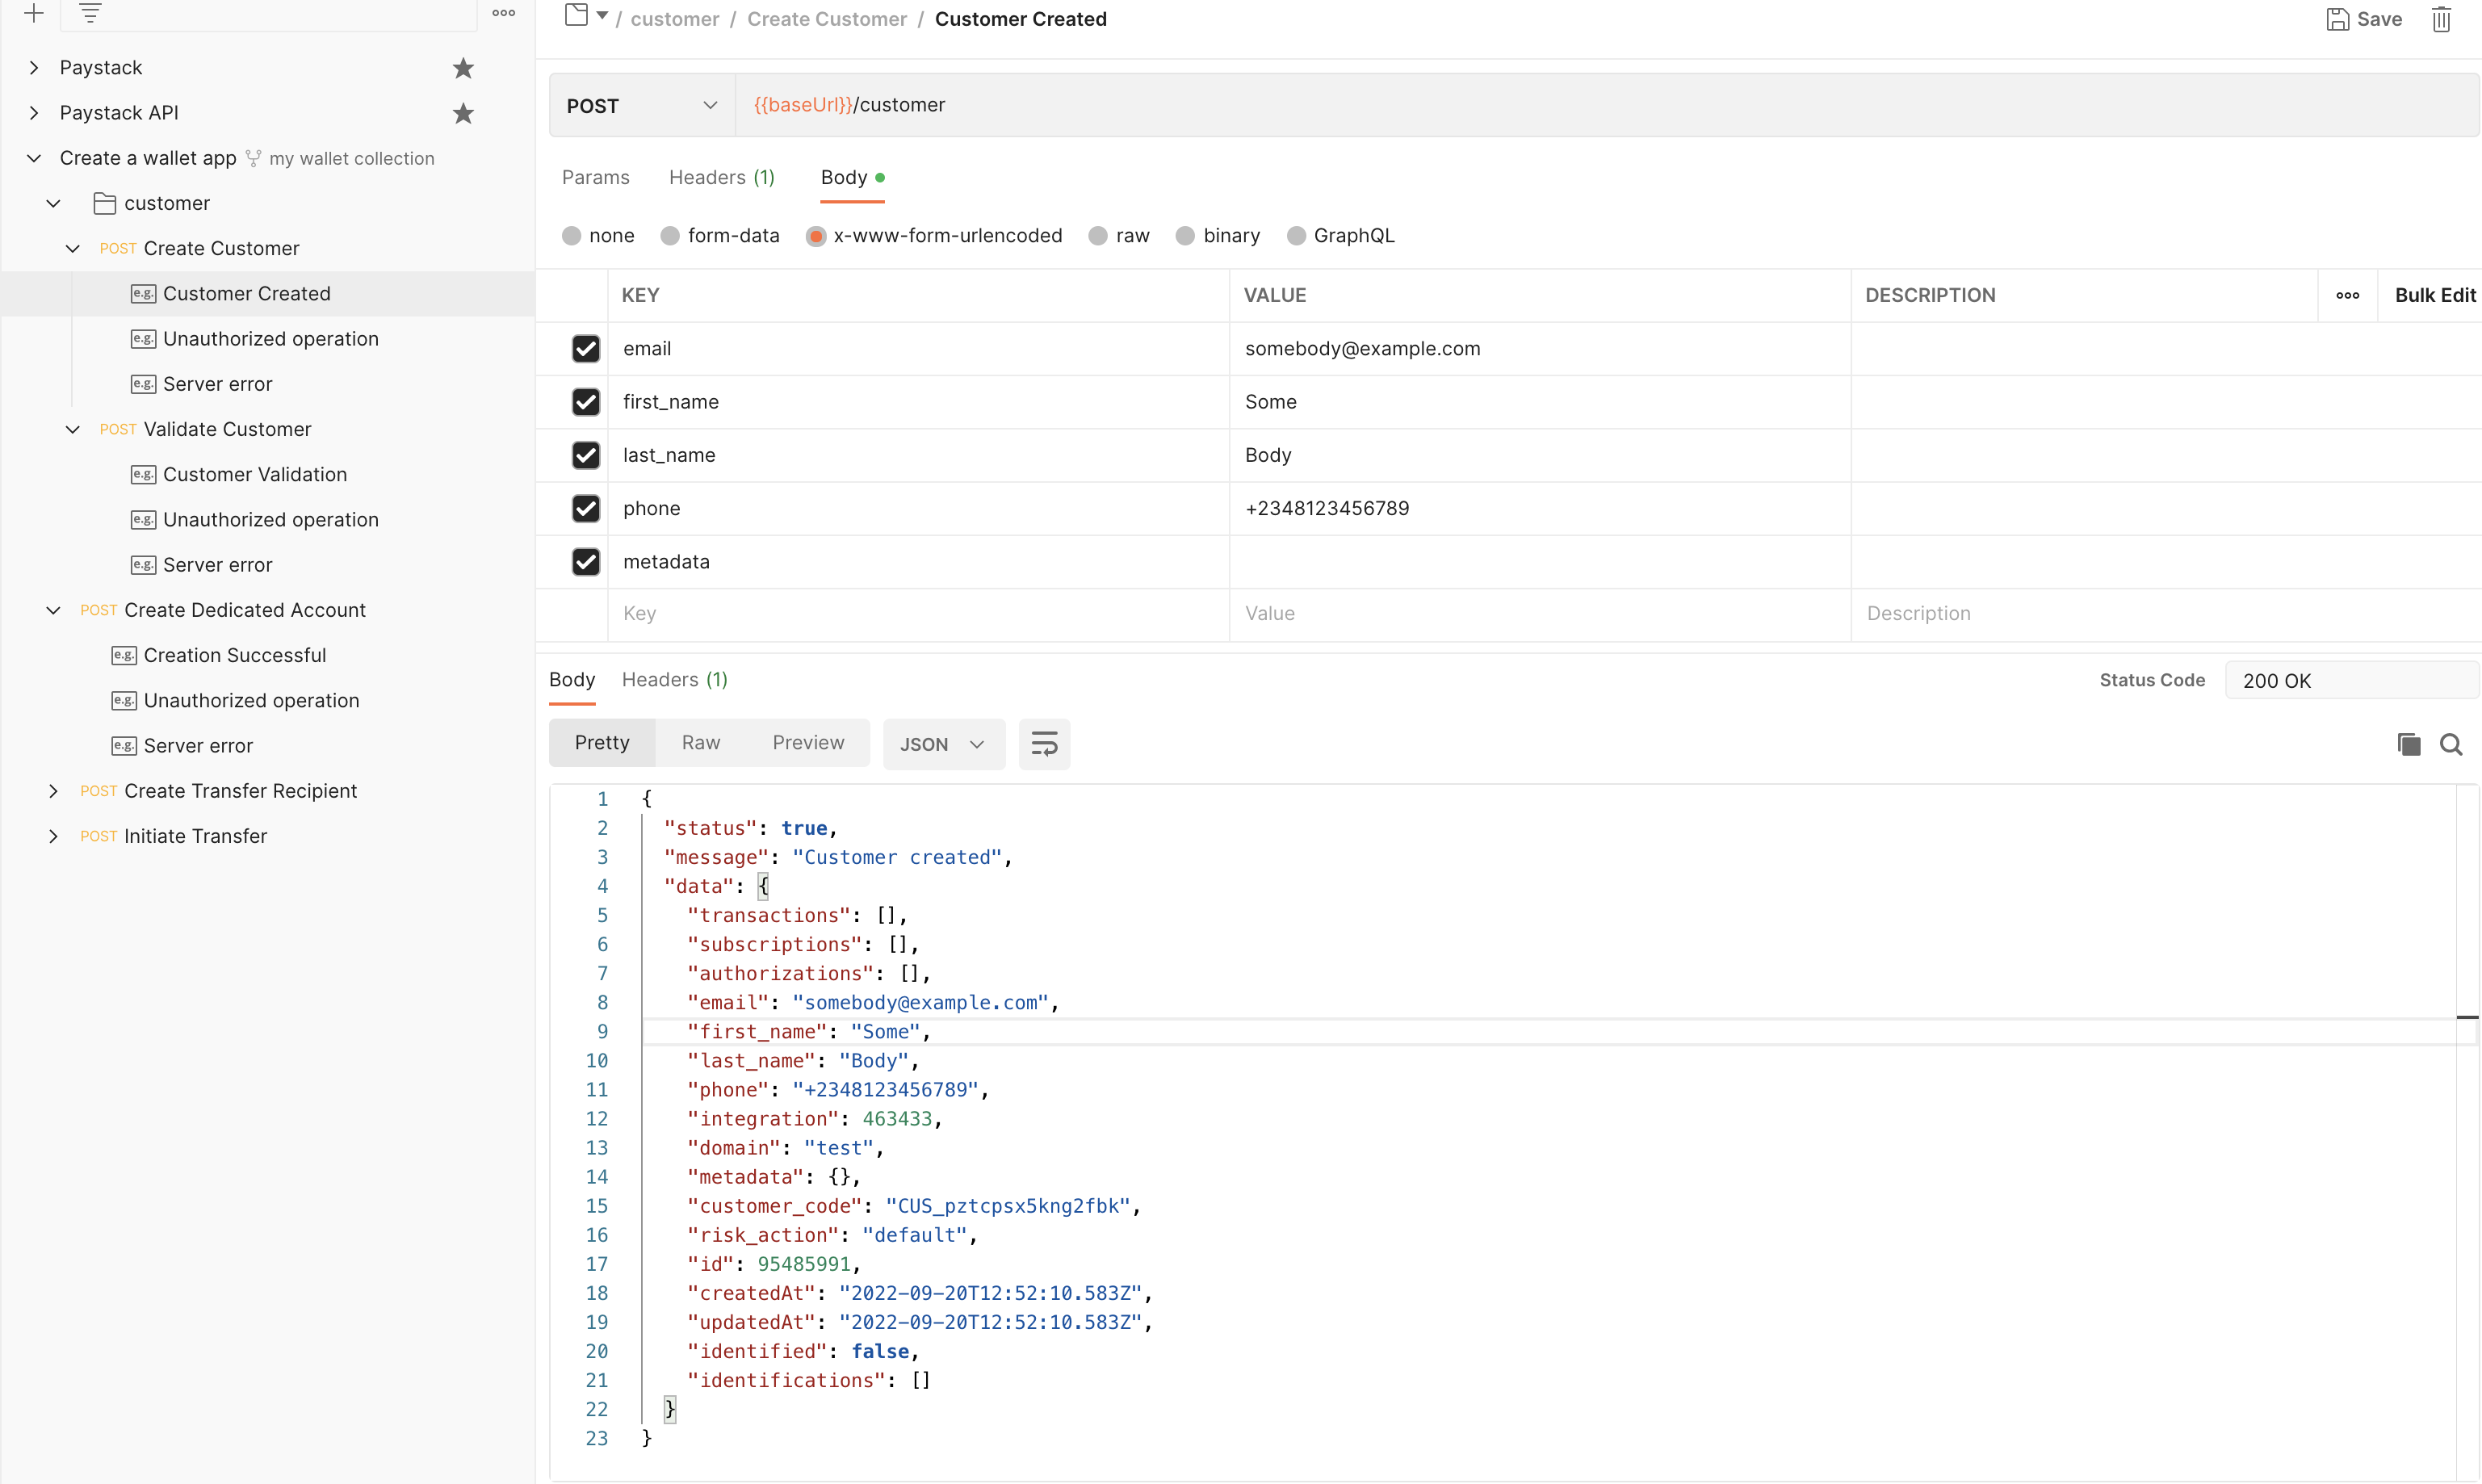Click the customer folder icon
Screen dimensions: 2482x1484
(x=105, y=203)
